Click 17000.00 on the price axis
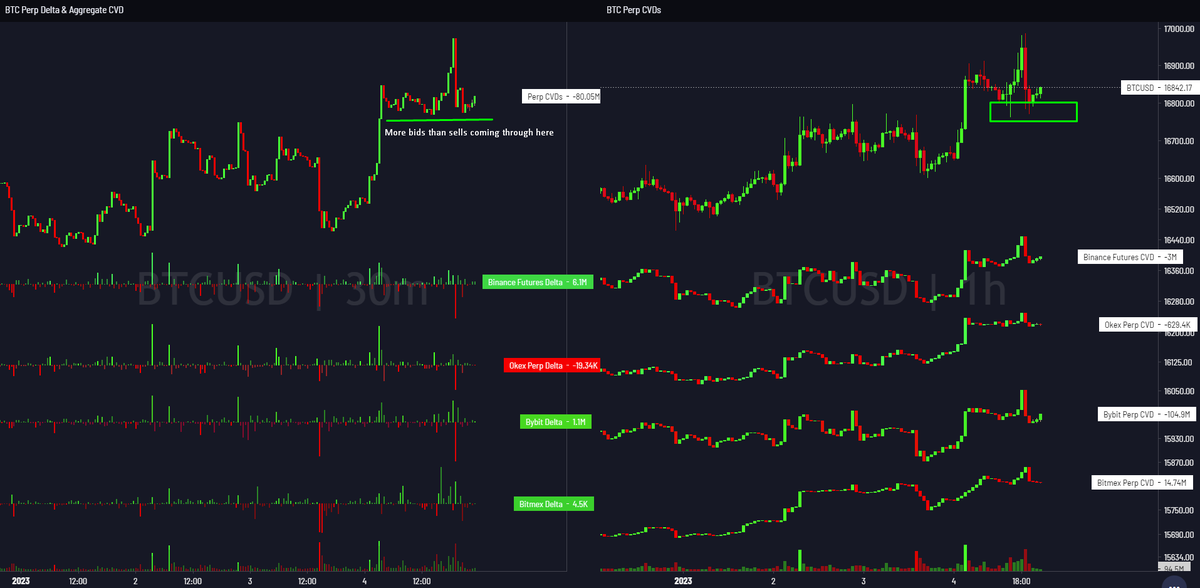 (1180, 29)
